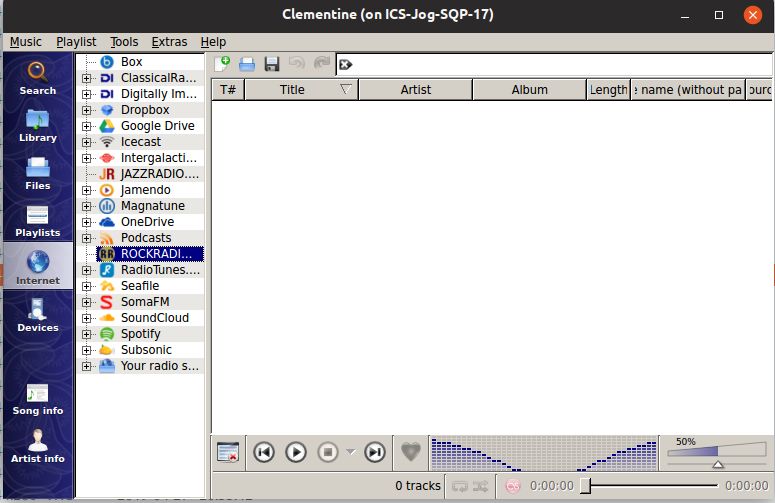Toggle shuffle mode in status bar
Screen dimensions: 775x503
pyautogui.click(x=480, y=486)
